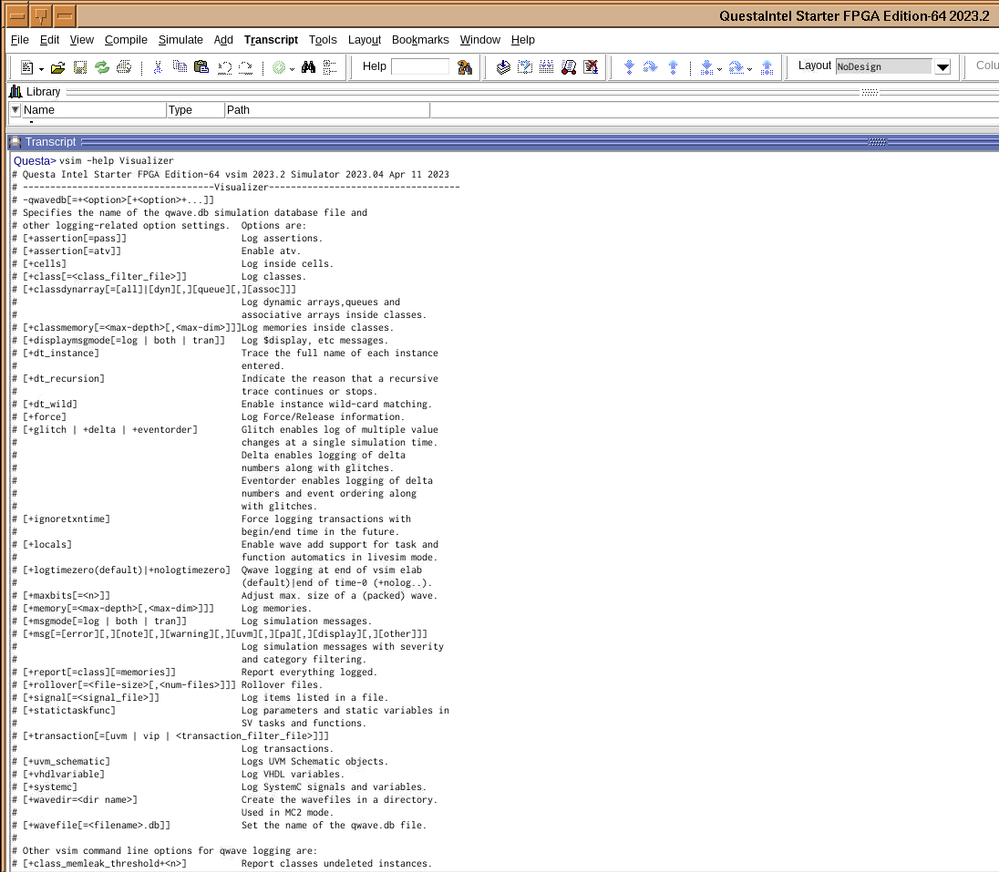Click the Collapse all tree icon
The height and width of the screenshot is (872, 999).
(x=330, y=67)
